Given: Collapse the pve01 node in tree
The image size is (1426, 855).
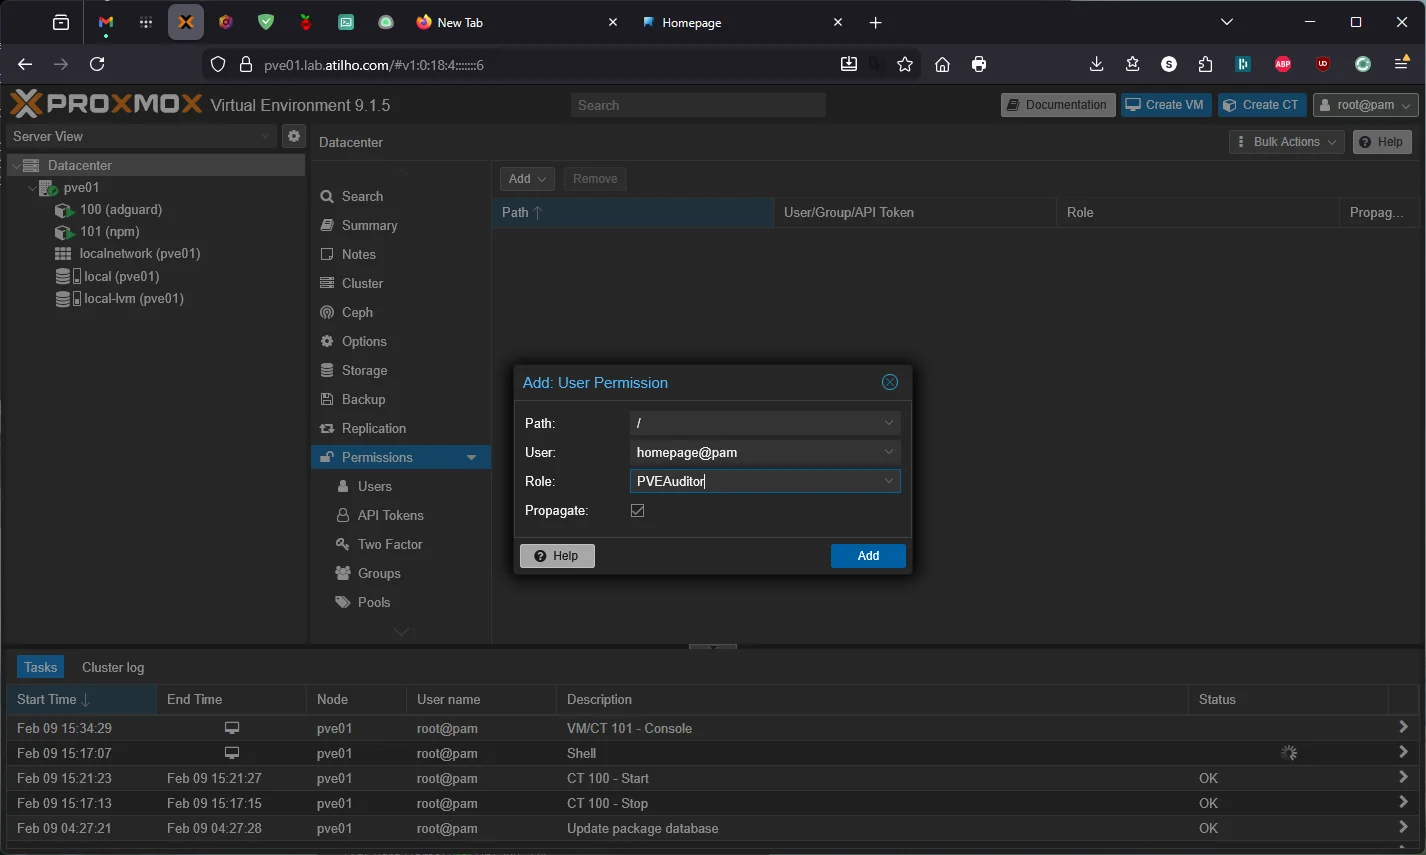Looking at the screenshot, I should (31, 187).
